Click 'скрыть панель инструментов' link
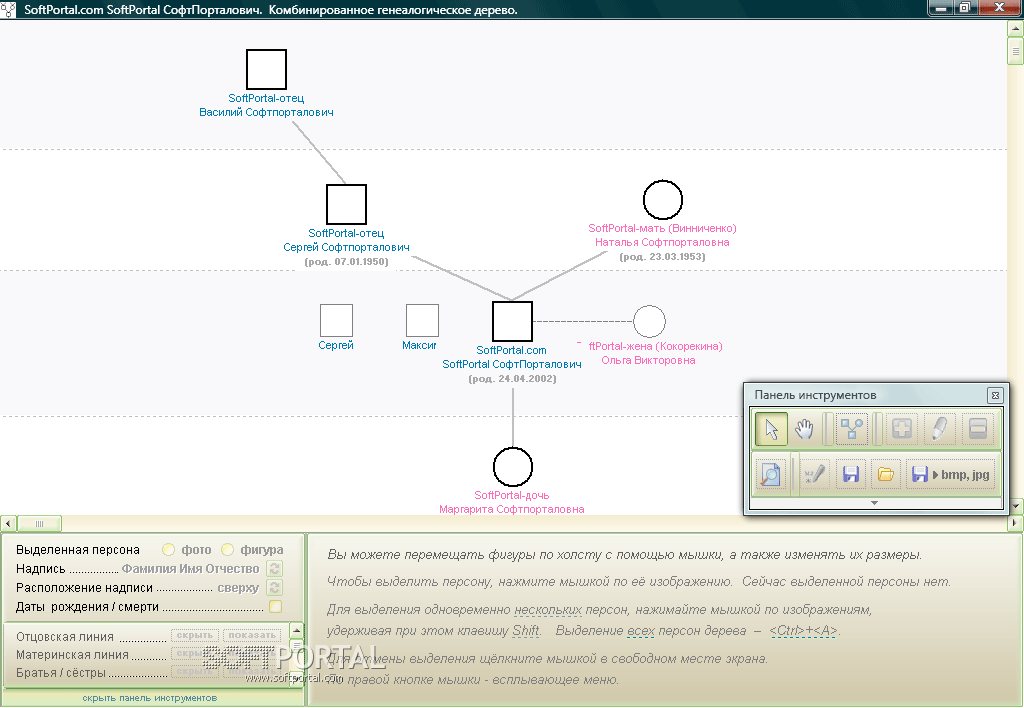Viewport: 1024px width, 708px height. 150,698
